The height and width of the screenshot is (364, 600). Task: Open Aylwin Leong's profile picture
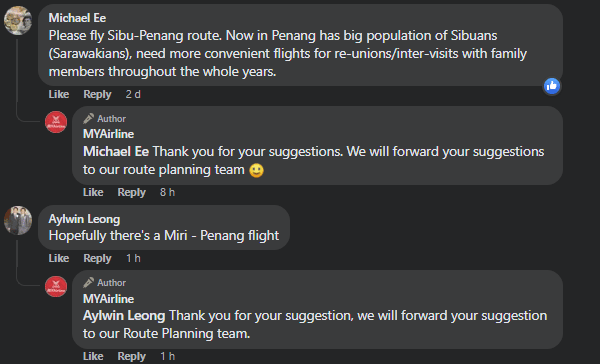tap(18, 221)
